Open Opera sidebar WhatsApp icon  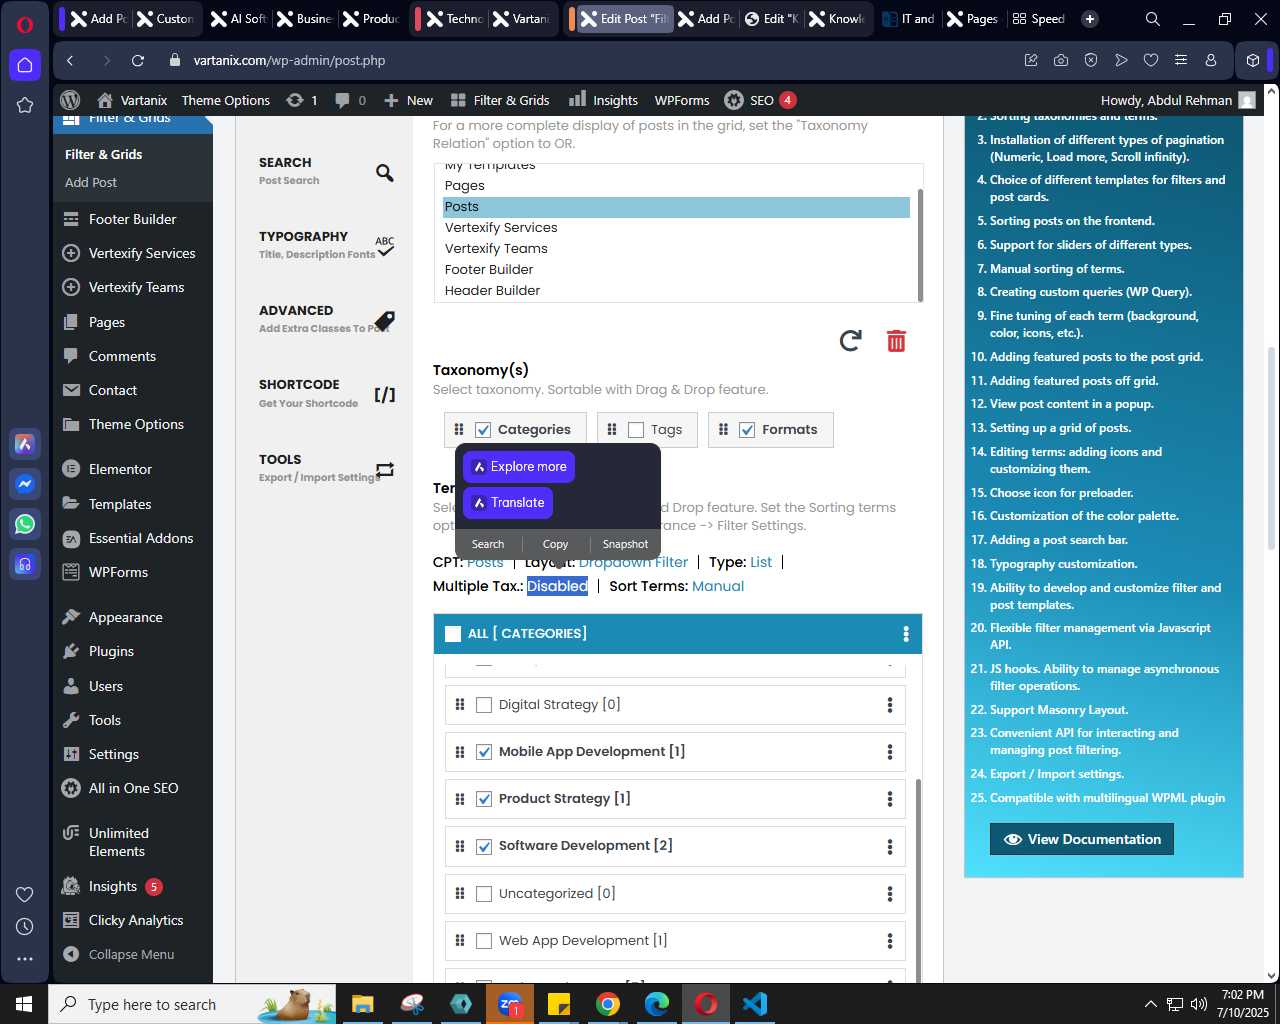point(25,524)
